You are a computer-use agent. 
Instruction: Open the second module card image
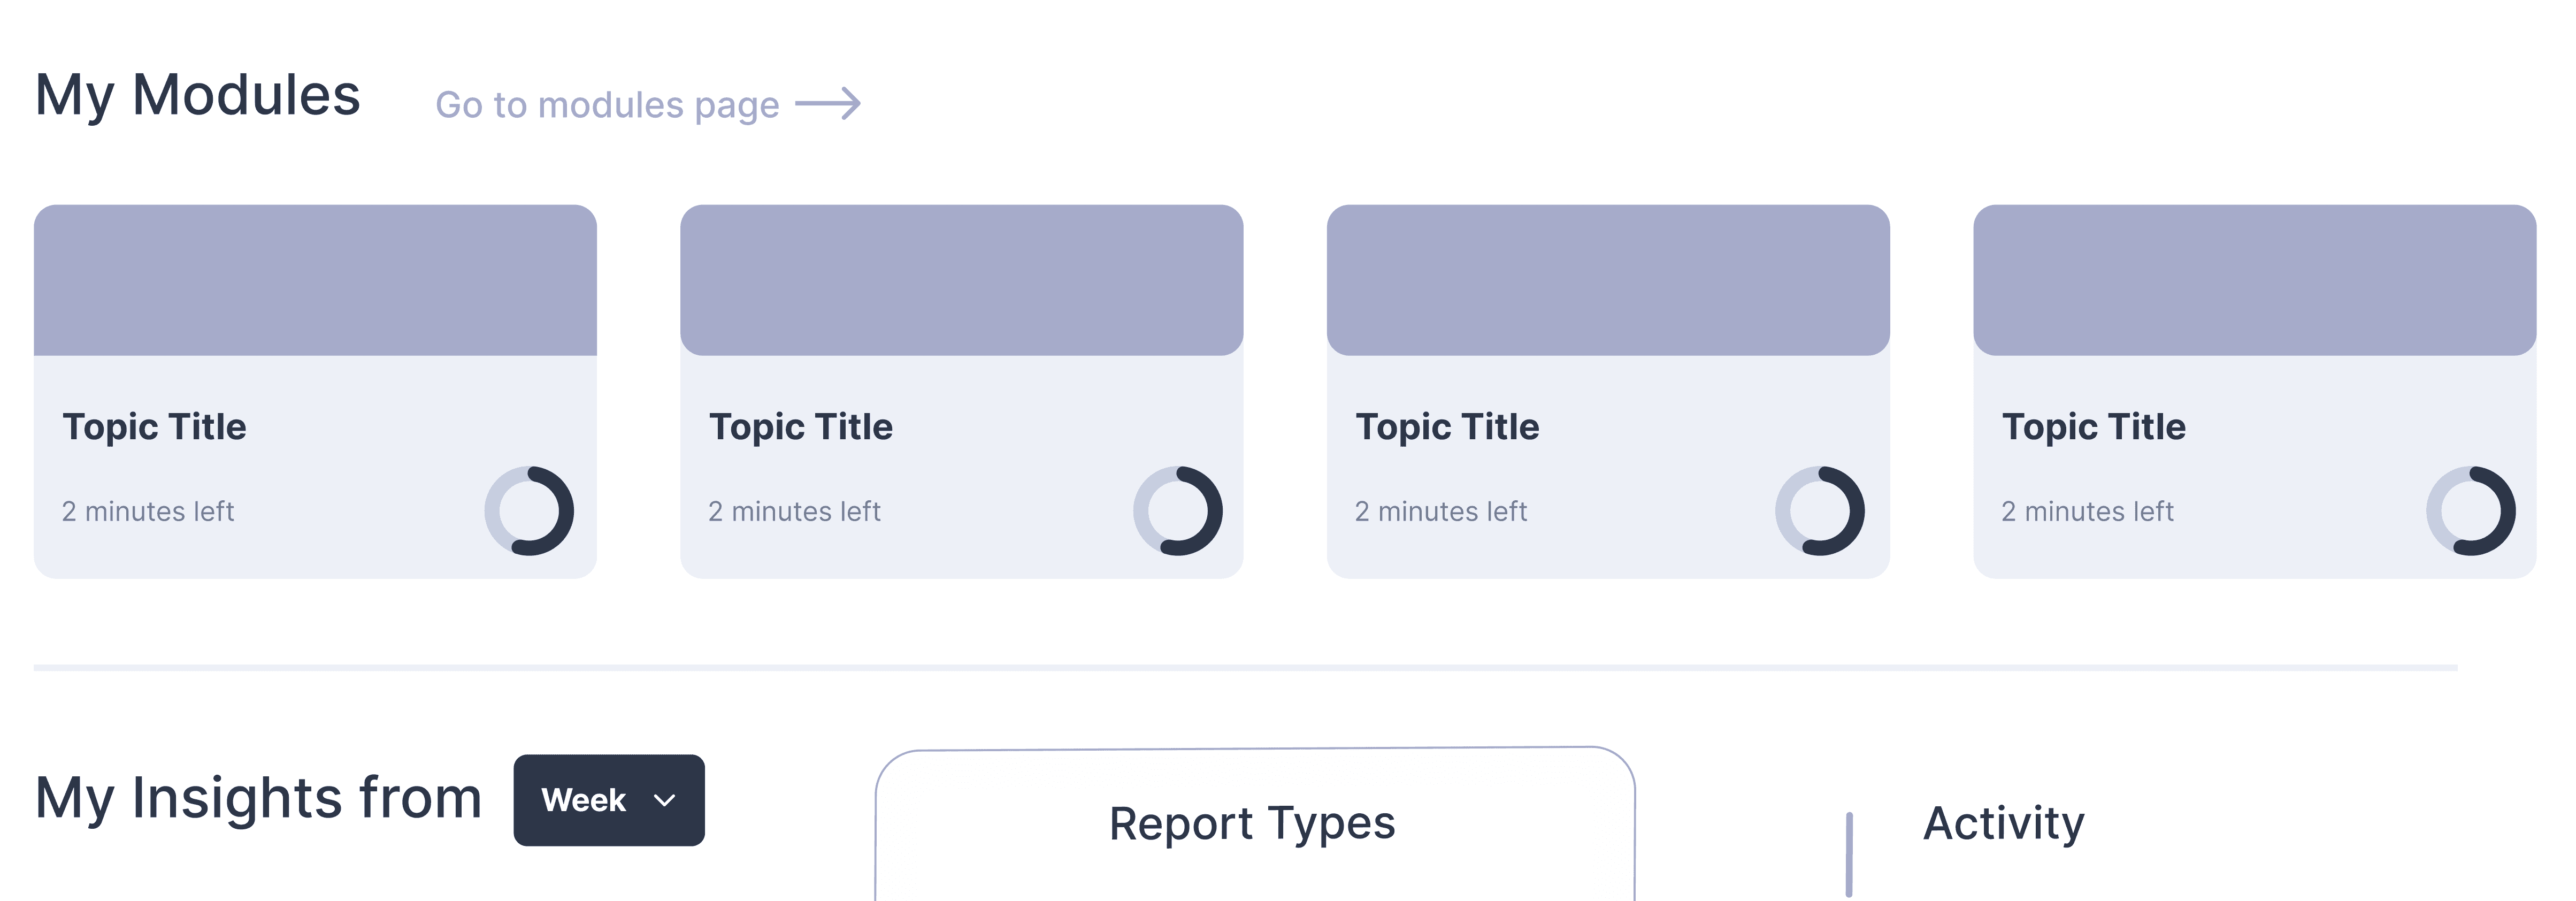point(962,280)
